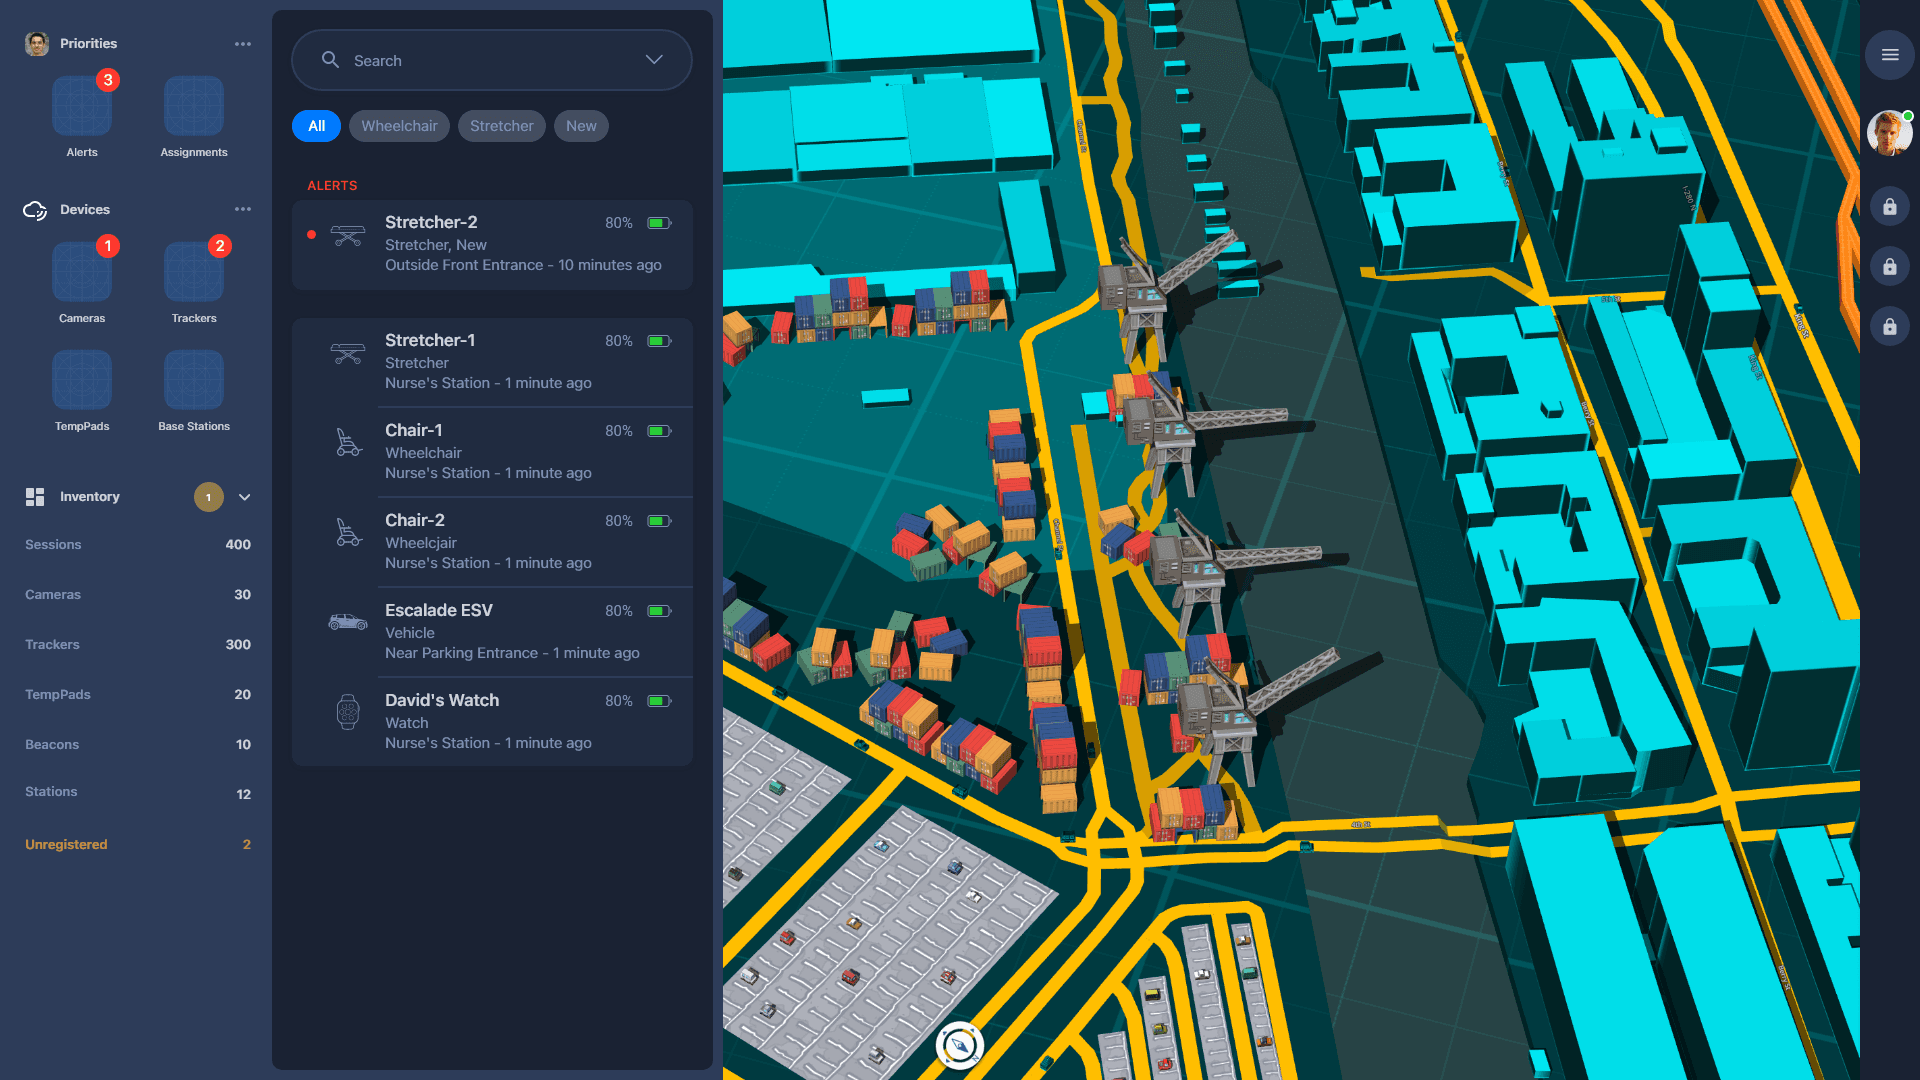Open the Devices overflow ellipsis menu
The image size is (1920, 1080).
pyautogui.click(x=242, y=209)
